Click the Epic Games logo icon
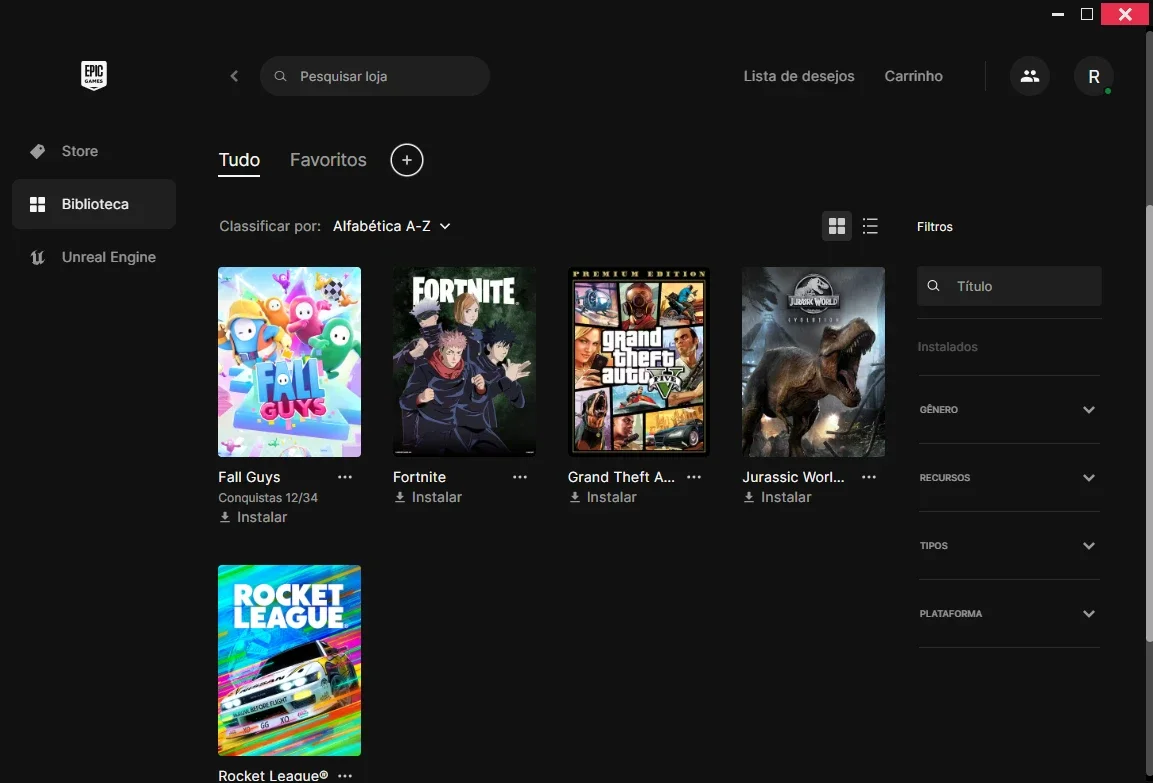 click(x=93, y=76)
